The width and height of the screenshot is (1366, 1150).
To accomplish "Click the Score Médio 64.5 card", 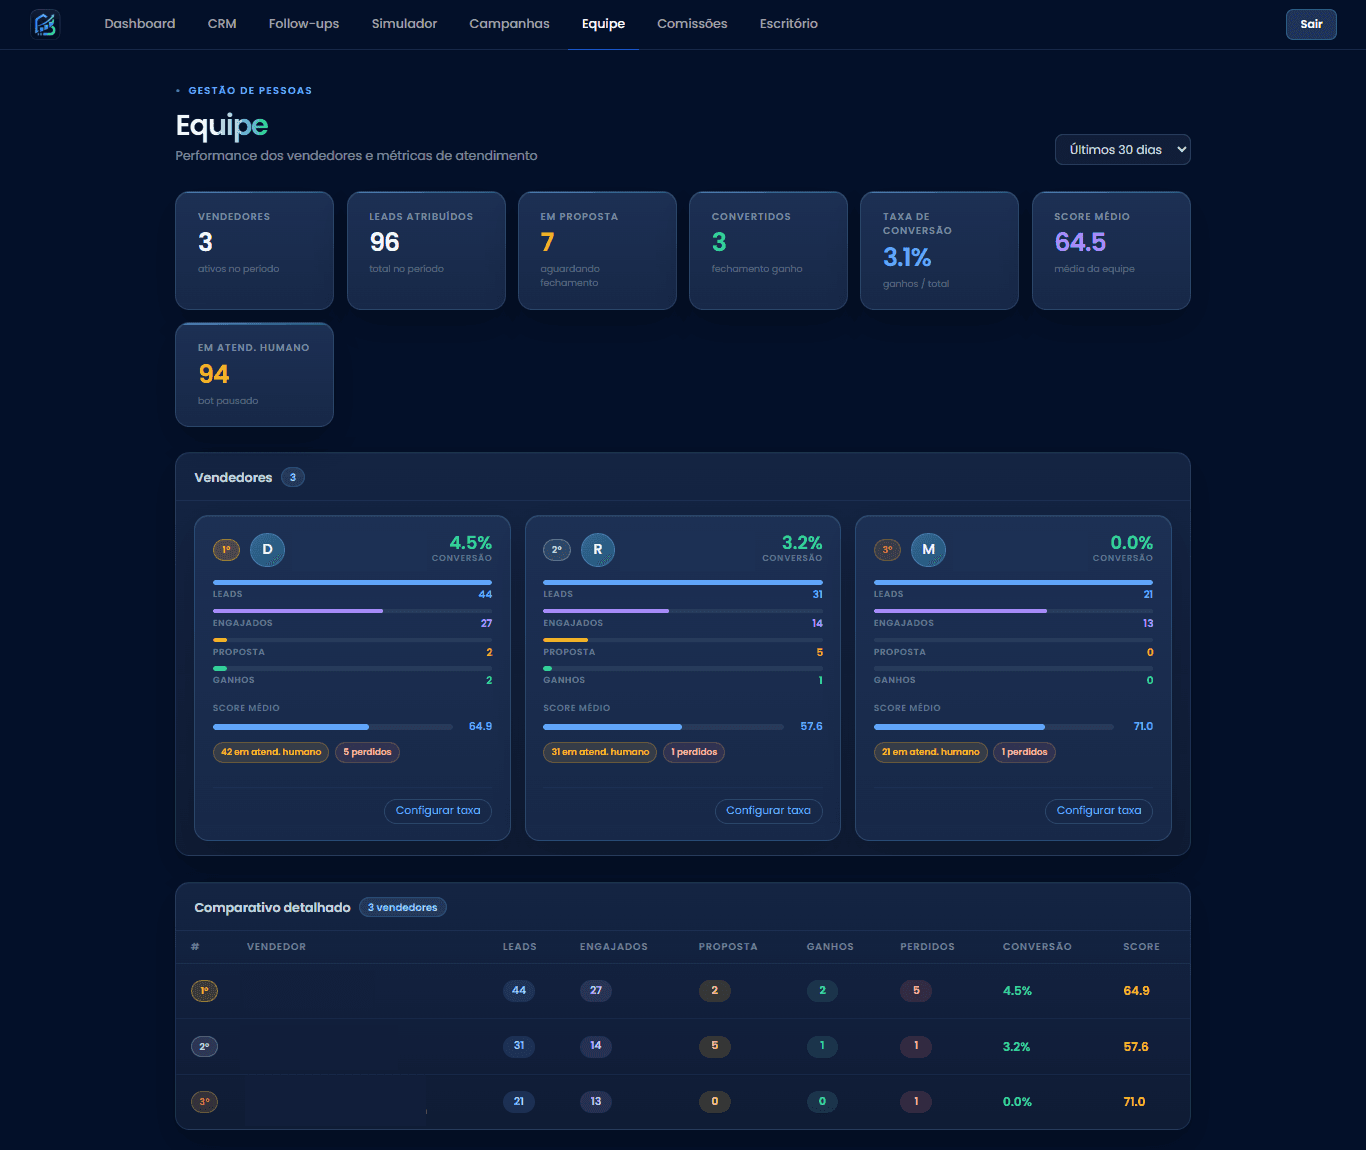I will tap(1111, 250).
